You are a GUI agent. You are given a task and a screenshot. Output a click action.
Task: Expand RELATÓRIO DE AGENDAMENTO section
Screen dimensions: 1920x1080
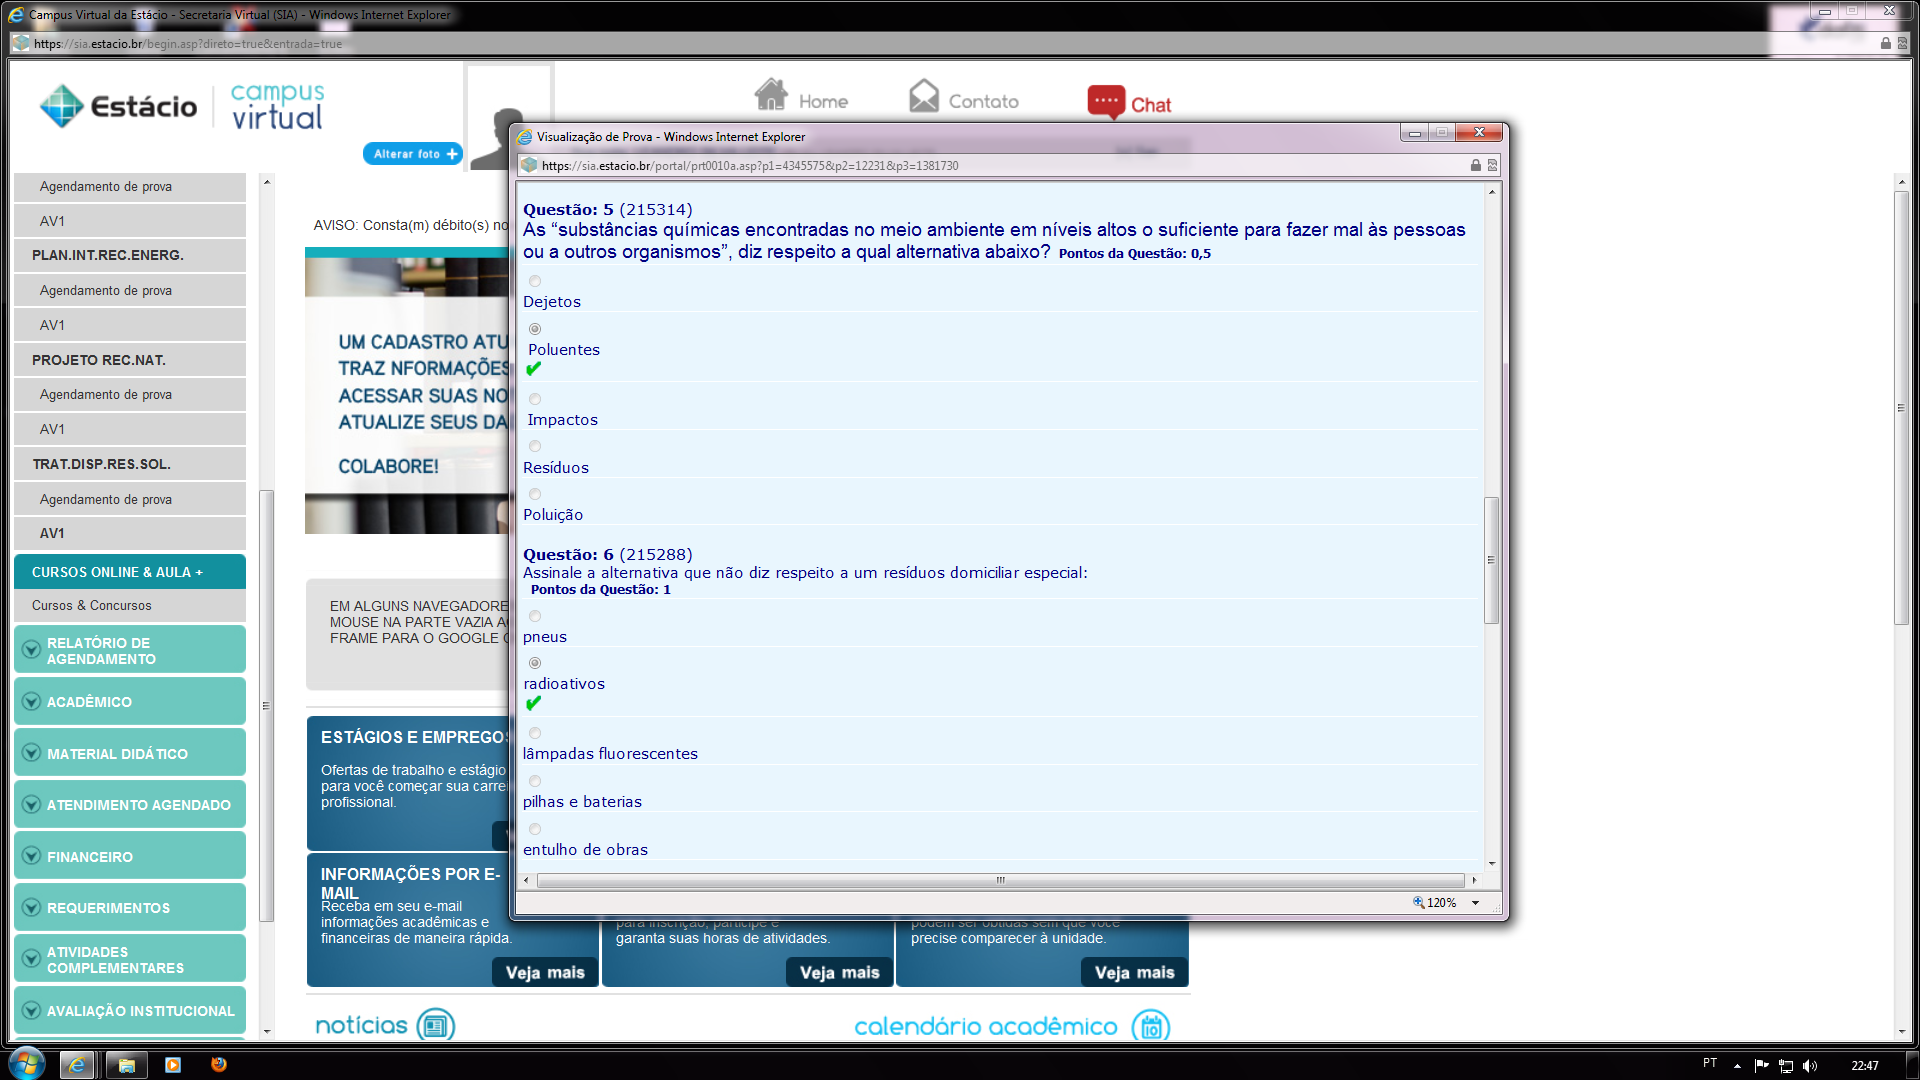[130, 650]
